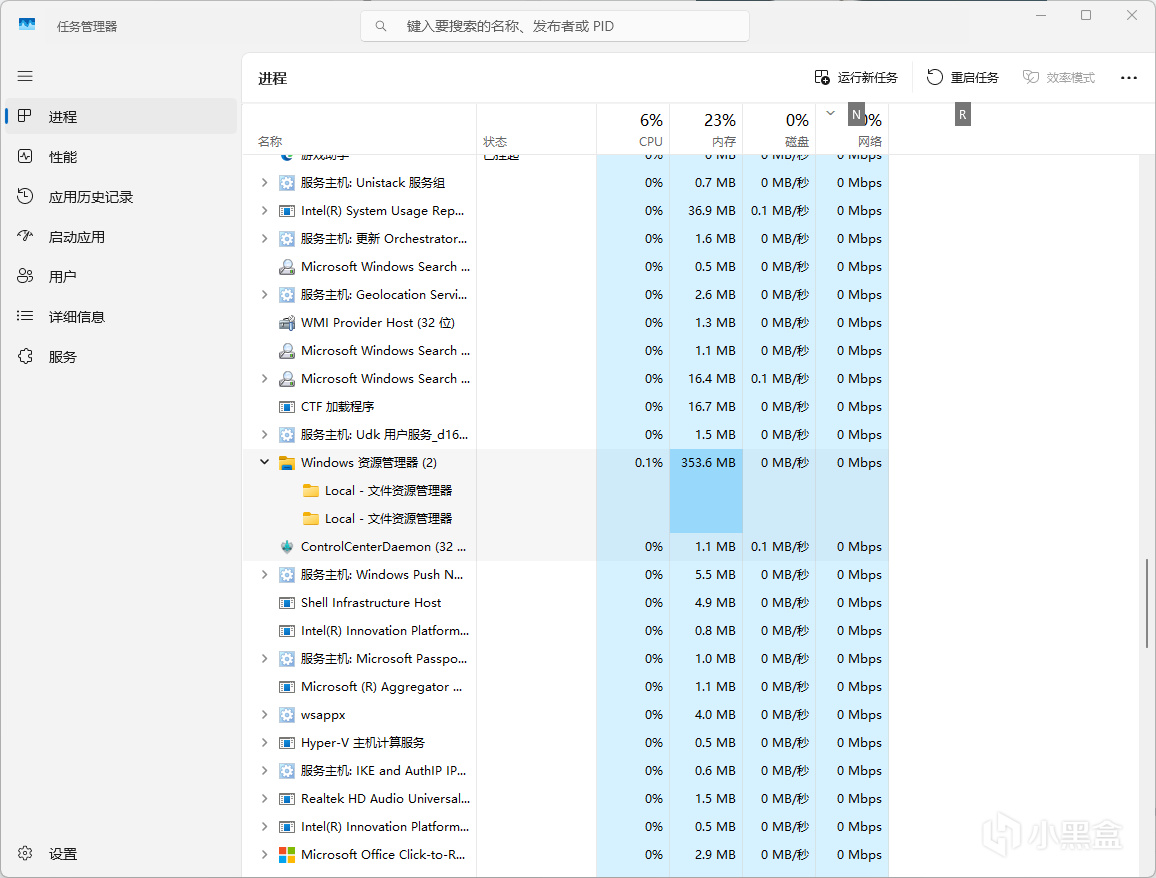Expand Microsoft Office Click-to-Run entry
The width and height of the screenshot is (1156, 878).
tap(264, 855)
